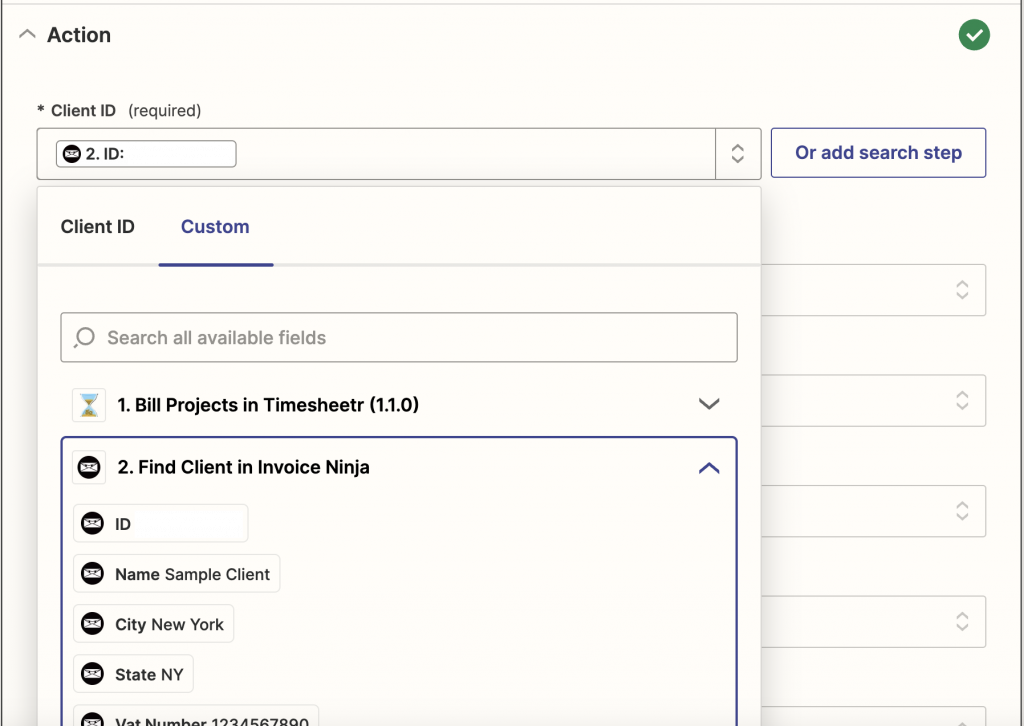Switch to the Client ID tab
1024x726 pixels.
coord(98,227)
